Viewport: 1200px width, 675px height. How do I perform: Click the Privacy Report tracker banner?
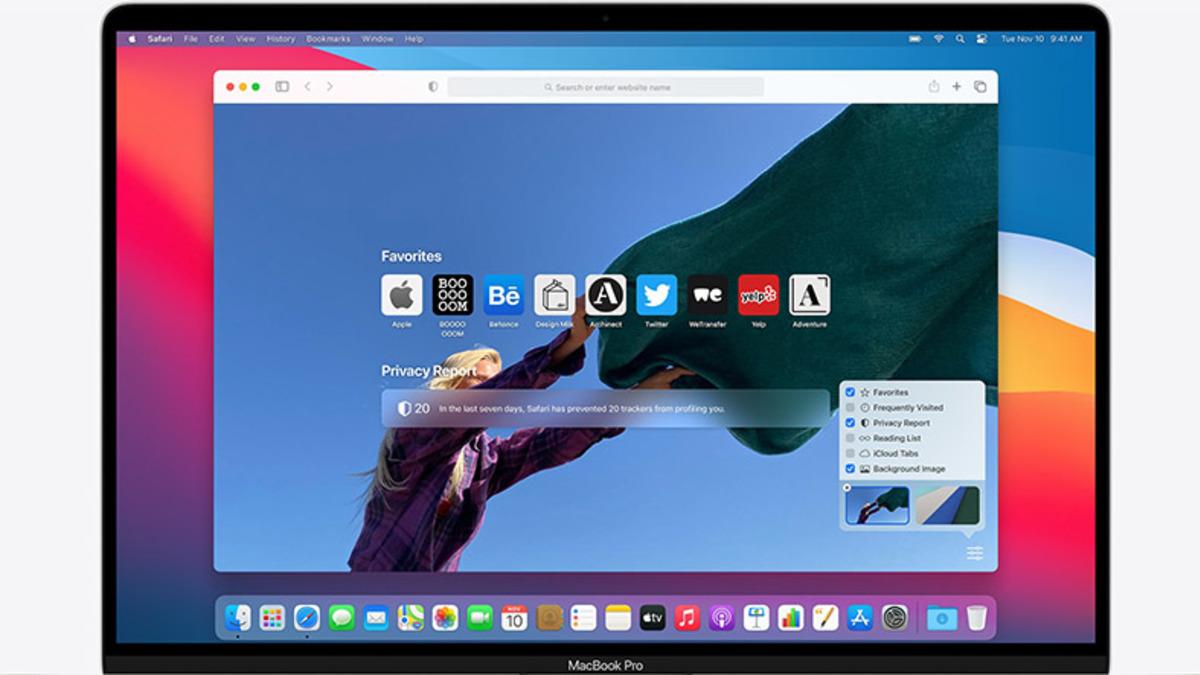pos(605,409)
